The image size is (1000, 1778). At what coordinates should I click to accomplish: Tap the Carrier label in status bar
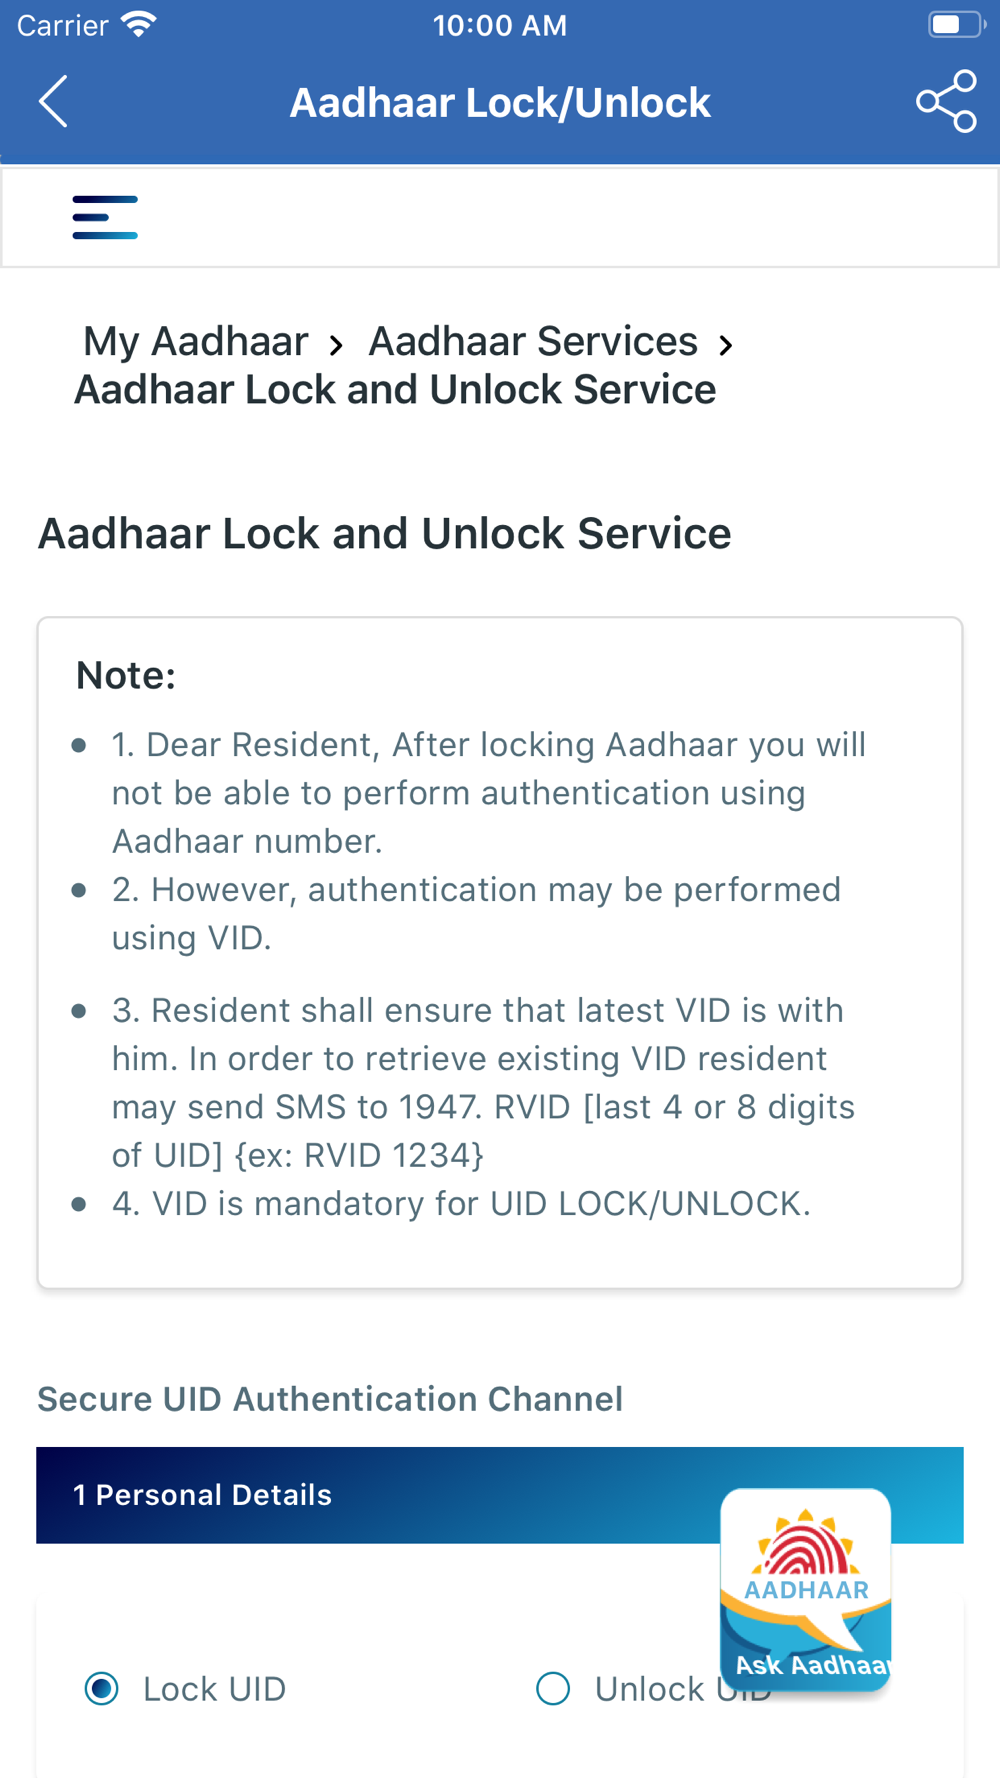[x=63, y=25]
